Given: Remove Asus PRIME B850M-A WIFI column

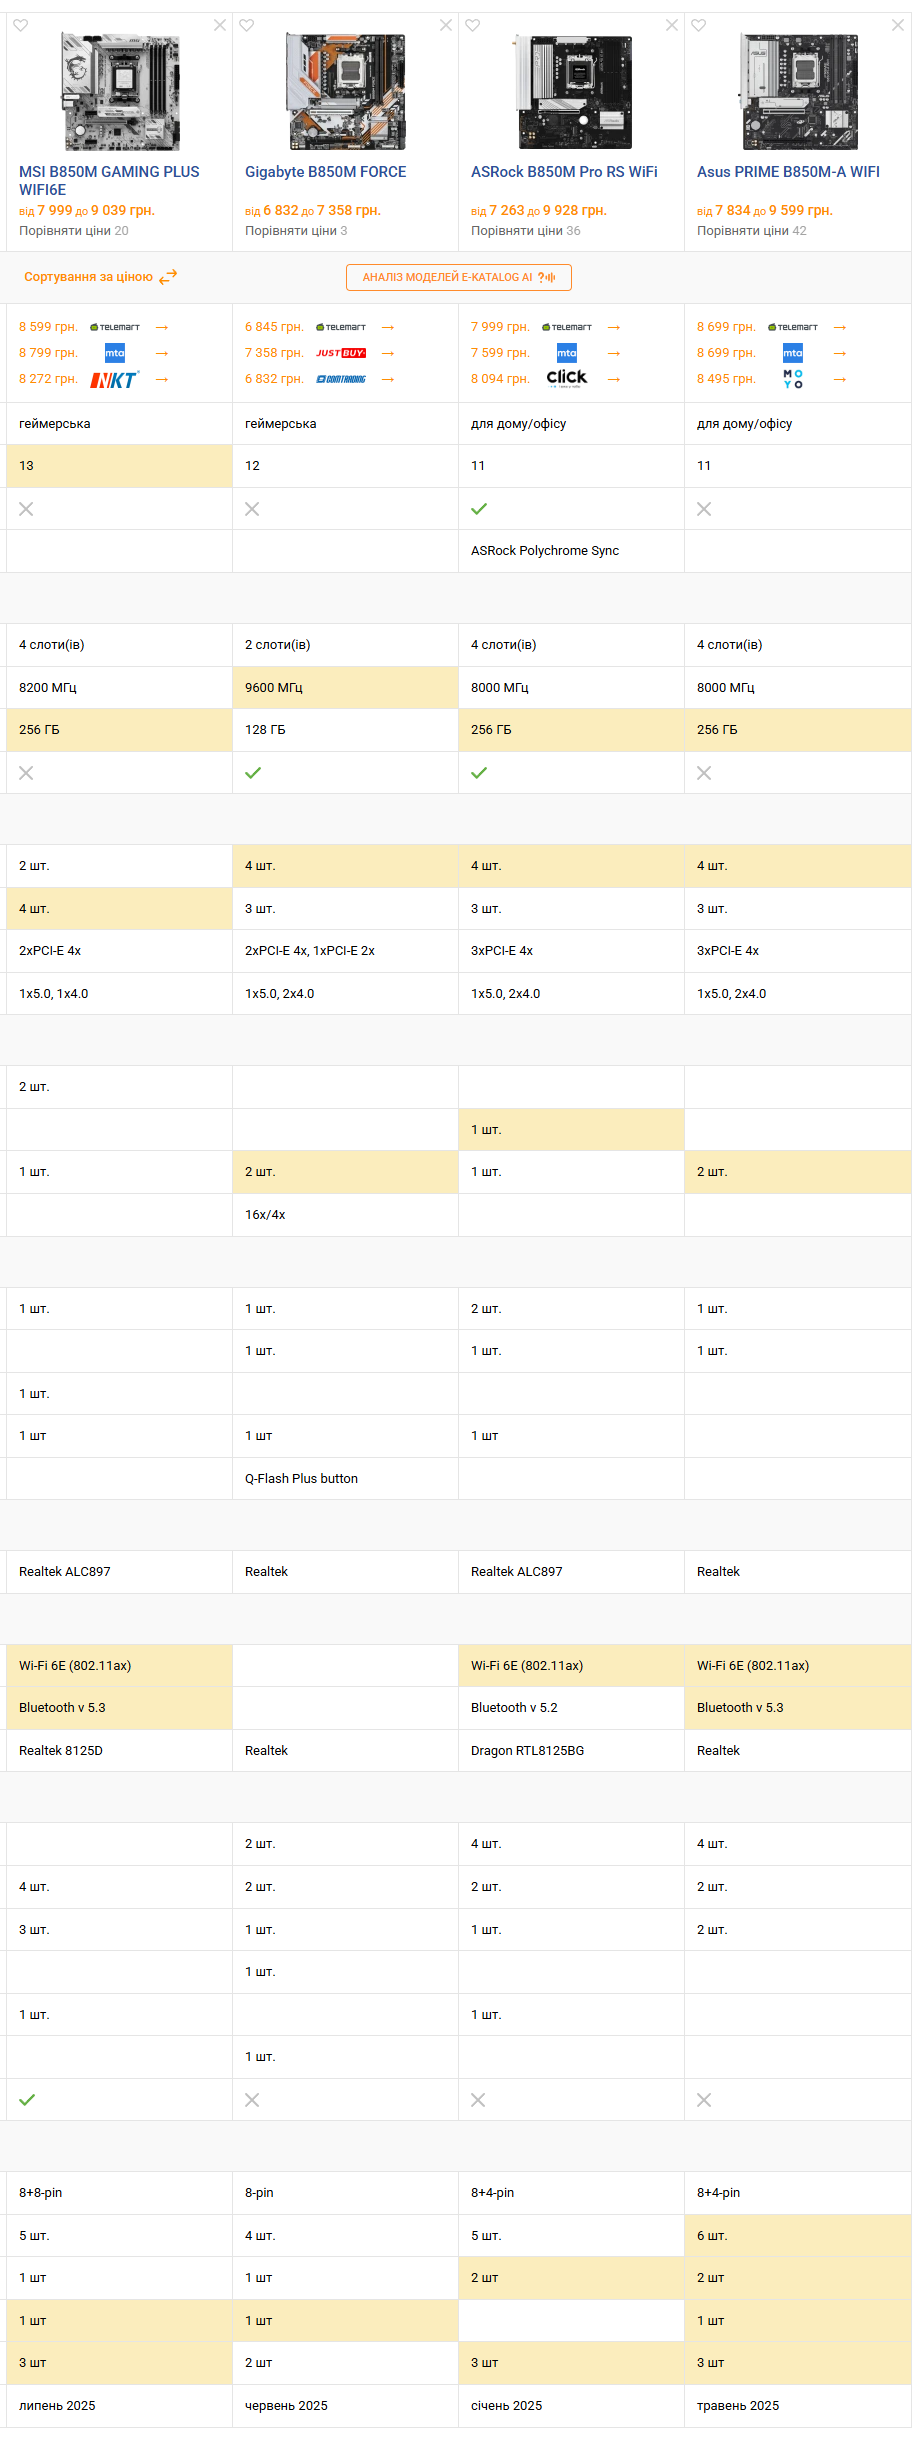Looking at the screenshot, I should click(x=898, y=25).
